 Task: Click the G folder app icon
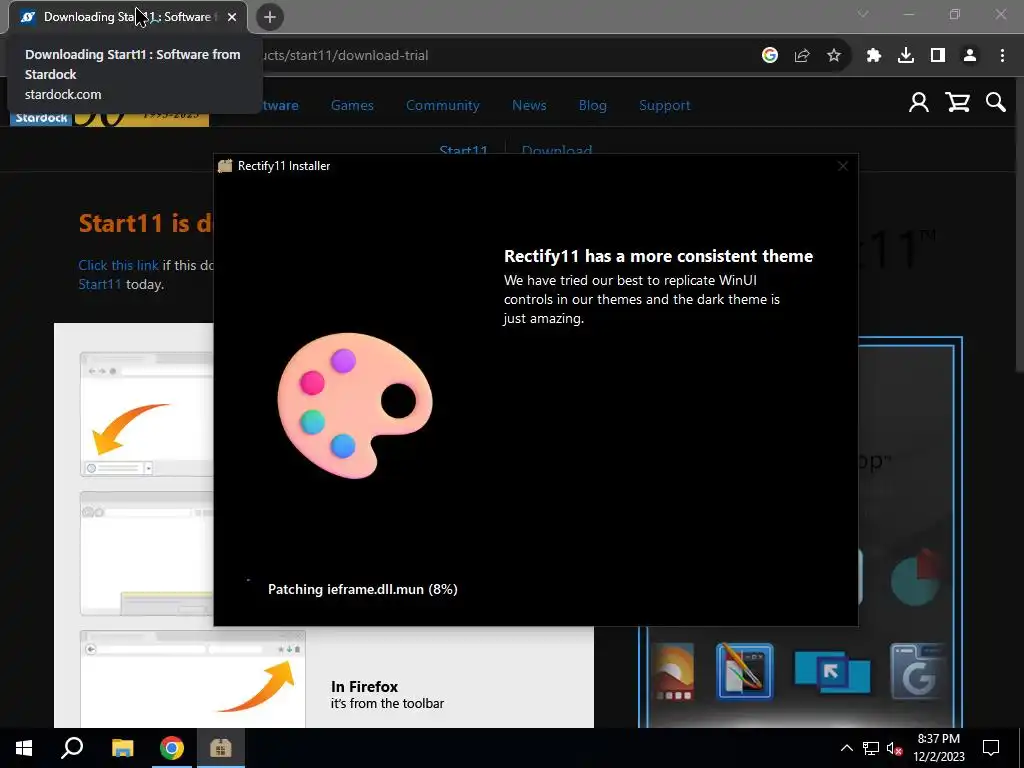pyautogui.click(x=918, y=672)
